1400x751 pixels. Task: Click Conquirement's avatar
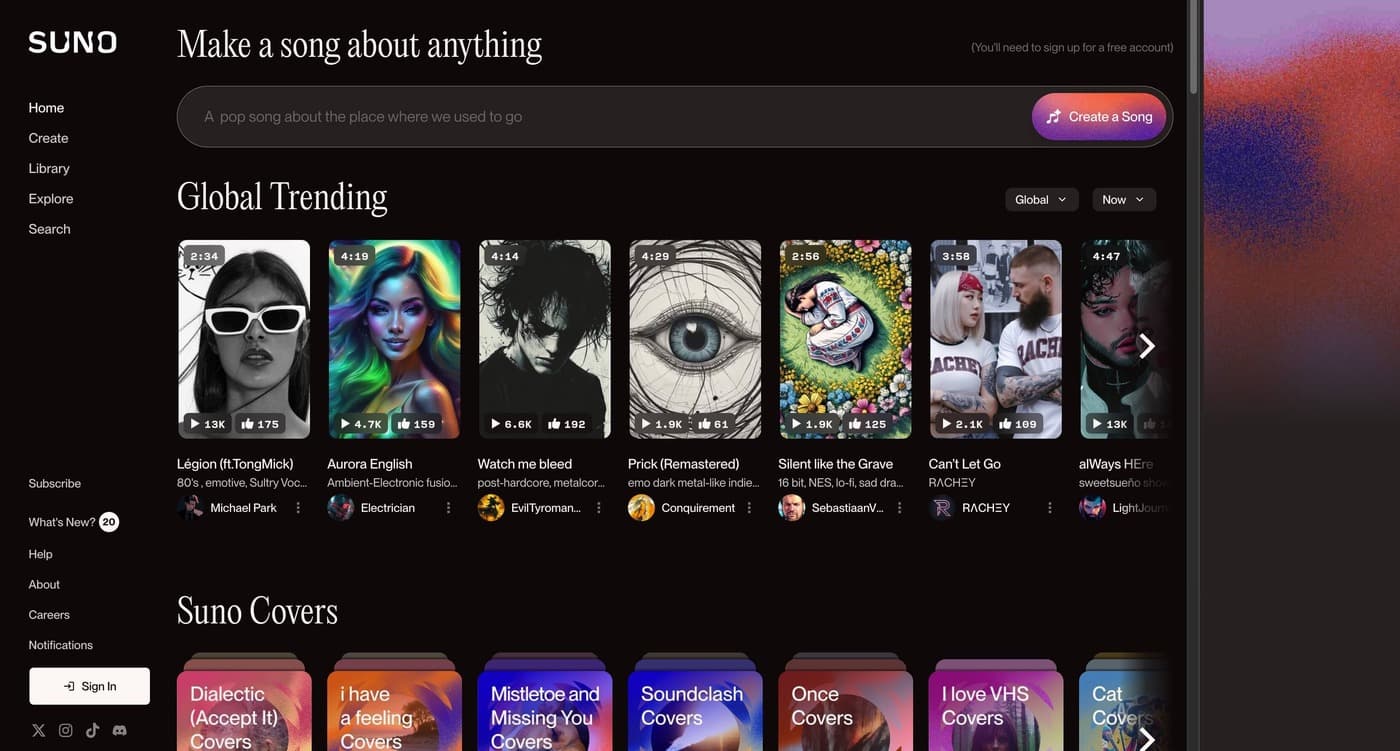(641, 508)
